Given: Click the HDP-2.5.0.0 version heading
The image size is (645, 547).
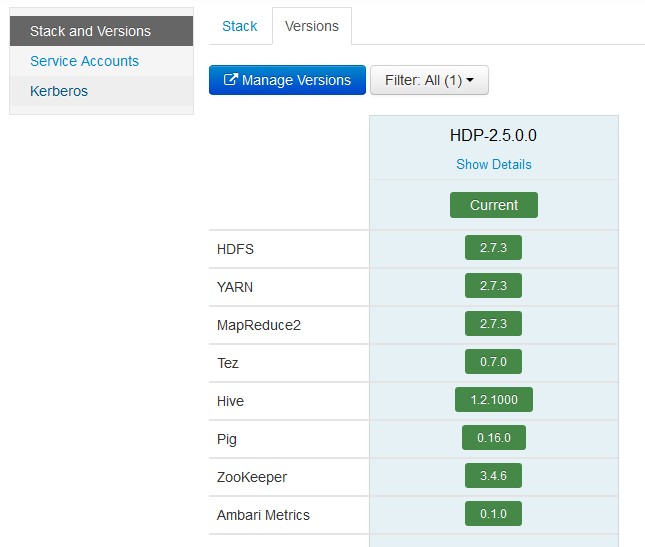Looking at the screenshot, I should 494,136.
